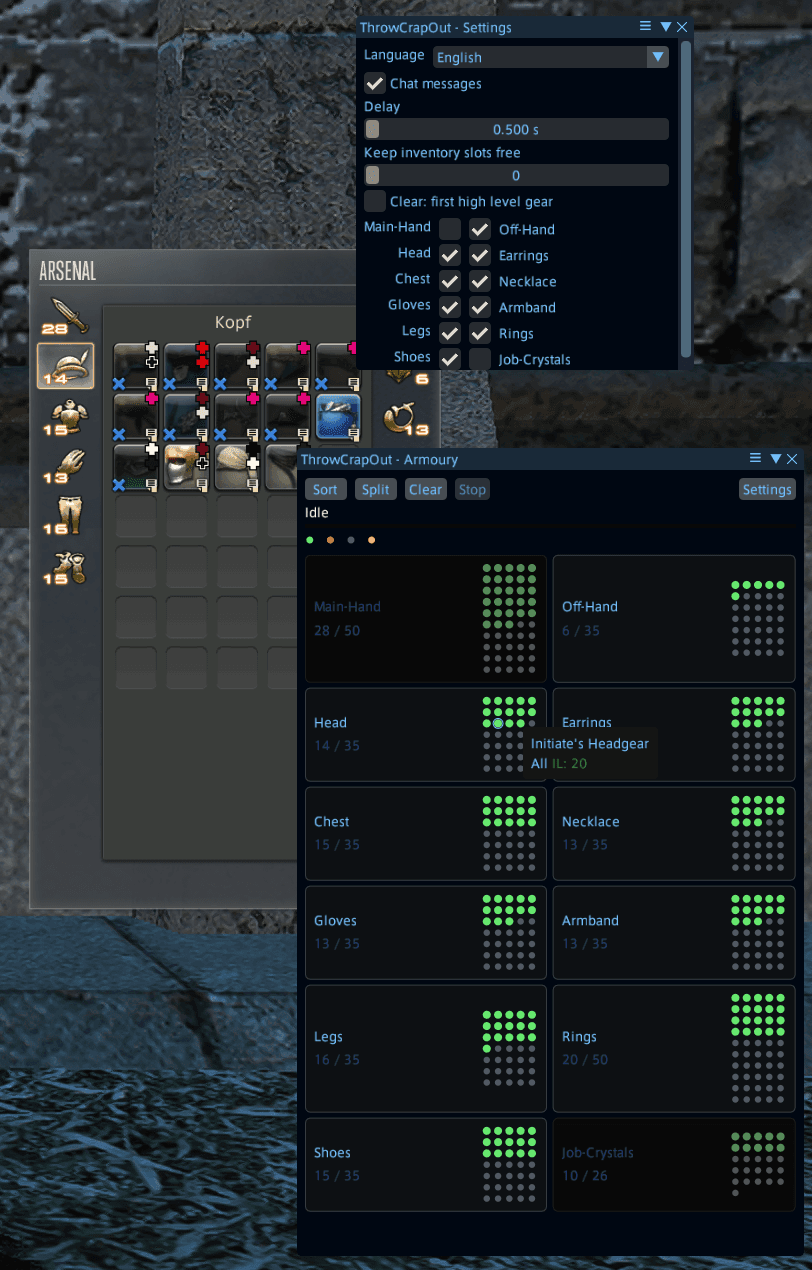The height and width of the screenshot is (1270, 812).
Task: Select the Chest 15 / 35 card
Action: click(x=426, y=833)
